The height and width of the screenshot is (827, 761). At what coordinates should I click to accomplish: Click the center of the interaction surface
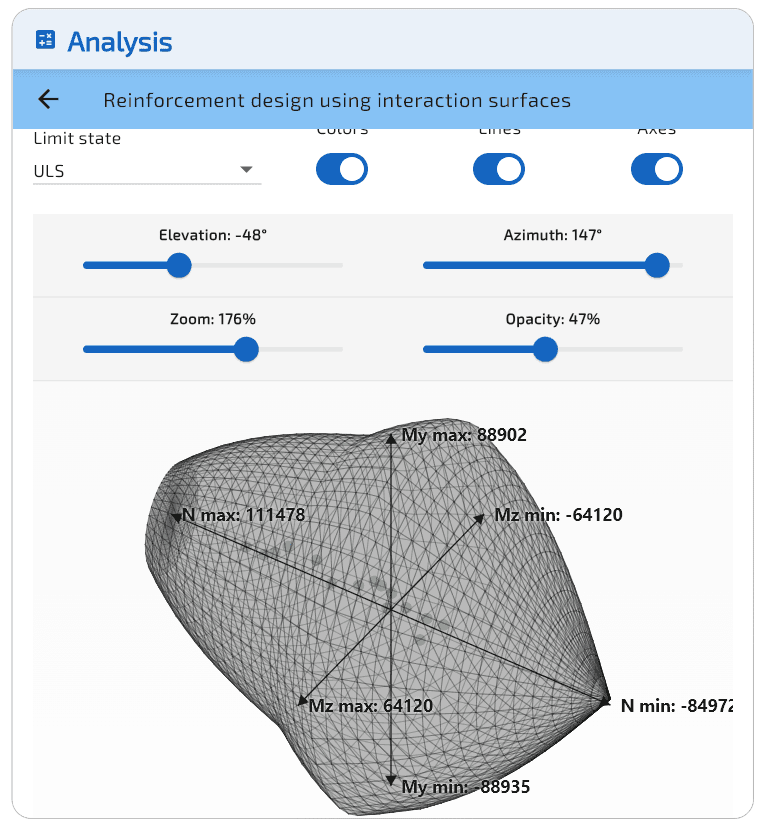click(x=390, y=610)
